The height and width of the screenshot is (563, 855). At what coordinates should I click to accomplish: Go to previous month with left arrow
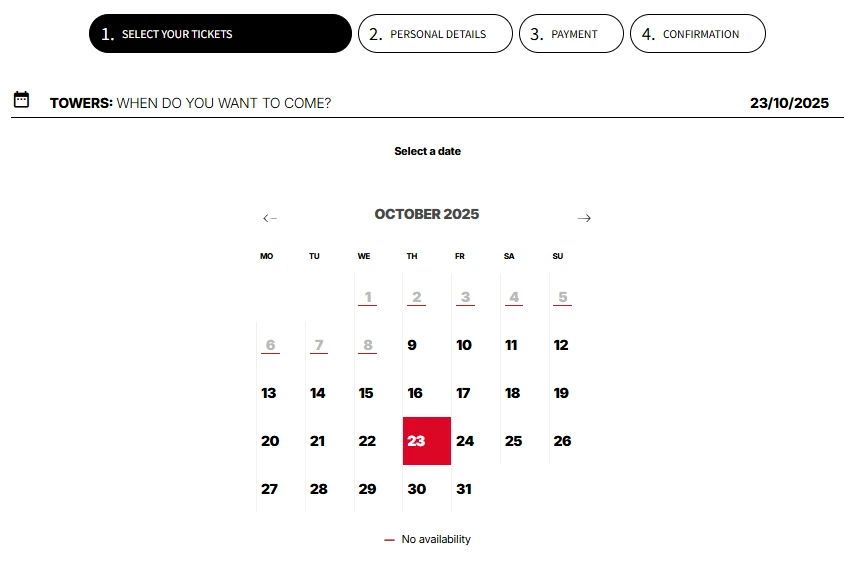tap(269, 218)
